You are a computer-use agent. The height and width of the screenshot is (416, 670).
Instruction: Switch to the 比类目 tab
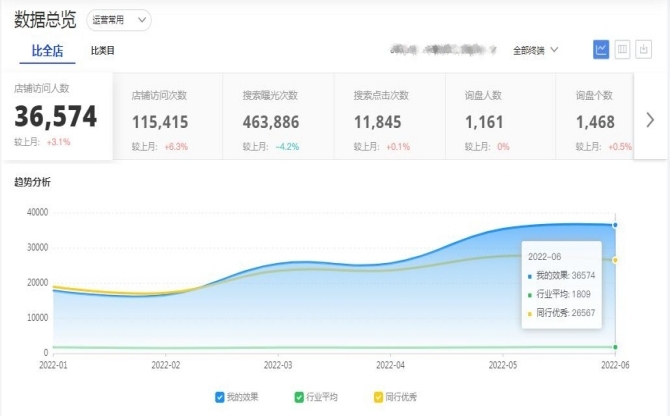tap(102, 50)
